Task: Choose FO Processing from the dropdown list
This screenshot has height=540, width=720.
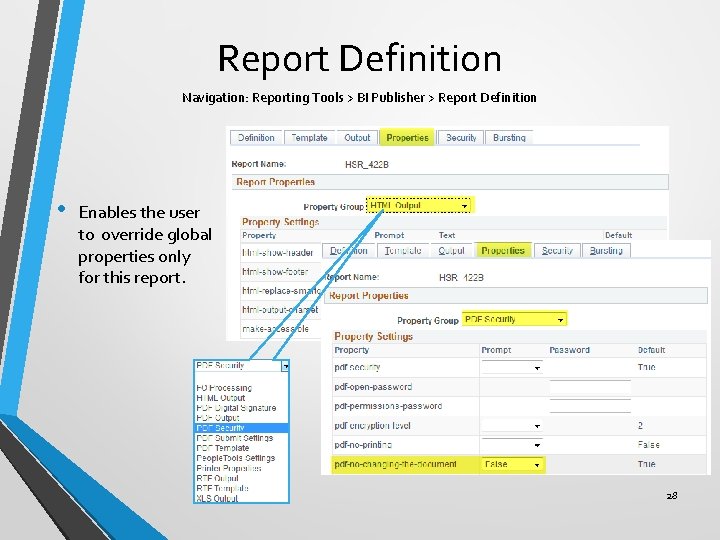Action: [224, 388]
